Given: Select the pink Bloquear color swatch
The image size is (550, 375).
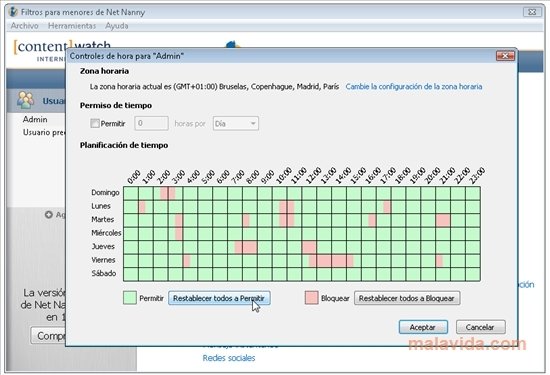Looking at the screenshot, I should click(x=311, y=298).
